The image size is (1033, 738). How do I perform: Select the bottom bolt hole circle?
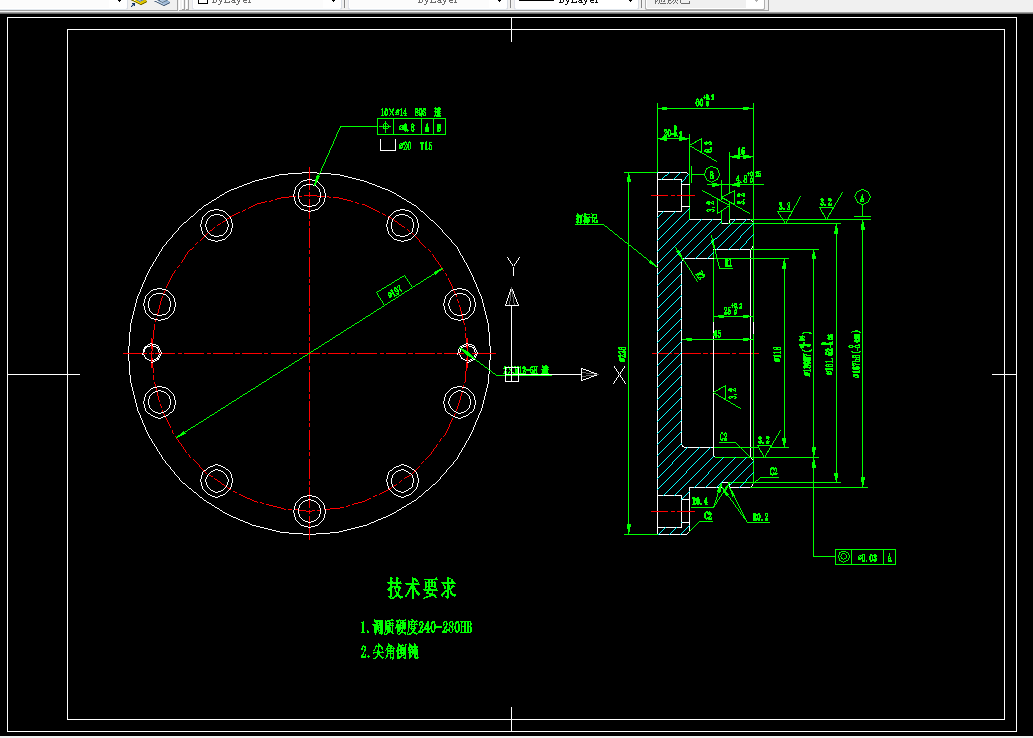click(310, 511)
